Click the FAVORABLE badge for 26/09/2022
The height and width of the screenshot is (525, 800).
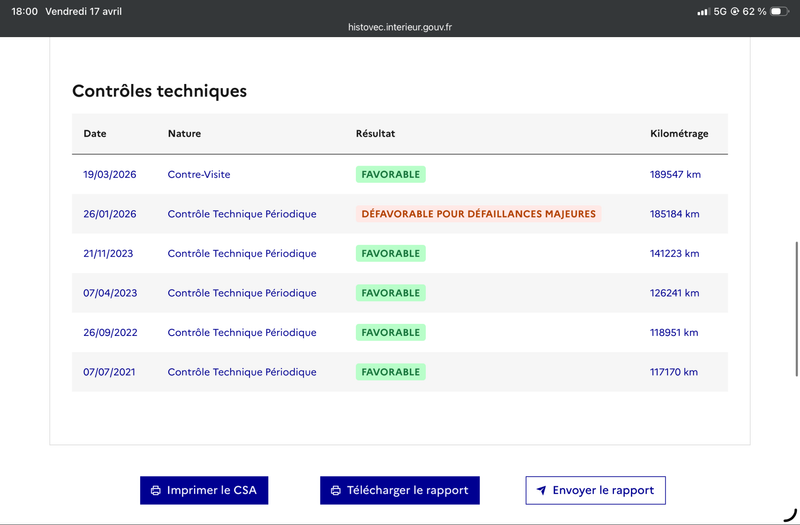[391, 333]
